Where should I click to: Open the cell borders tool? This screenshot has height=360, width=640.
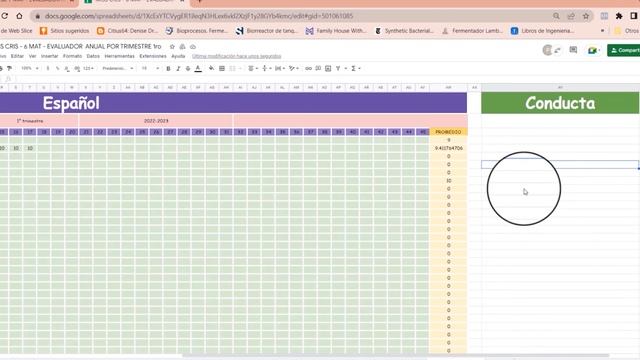pos(222,69)
